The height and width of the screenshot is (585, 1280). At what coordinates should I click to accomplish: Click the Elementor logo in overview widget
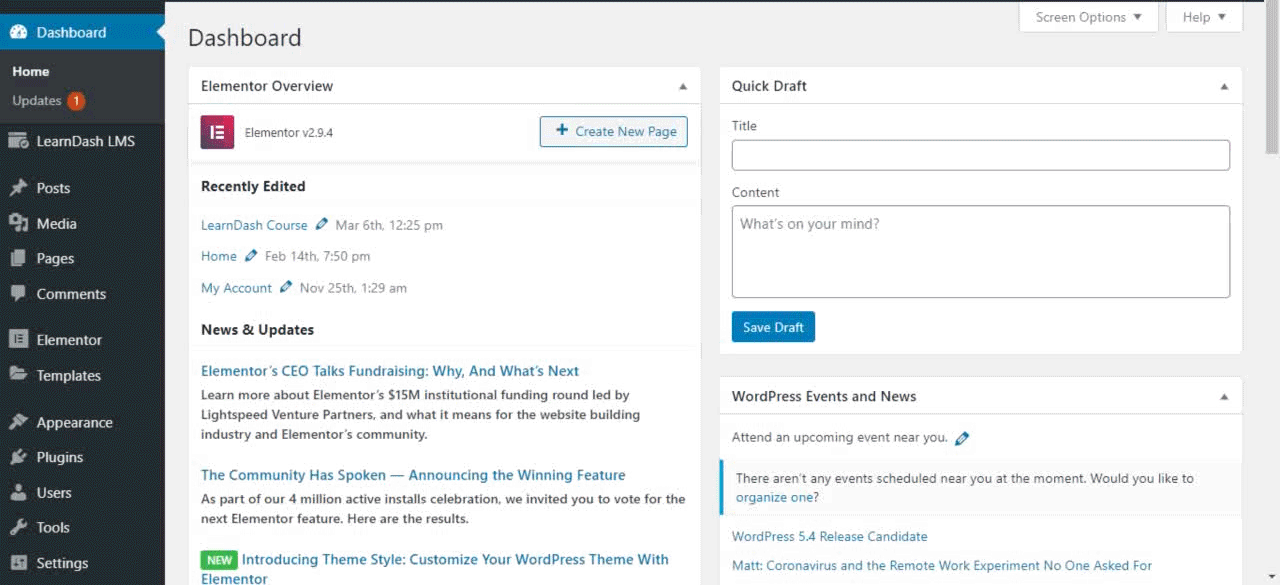click(217, 132)
